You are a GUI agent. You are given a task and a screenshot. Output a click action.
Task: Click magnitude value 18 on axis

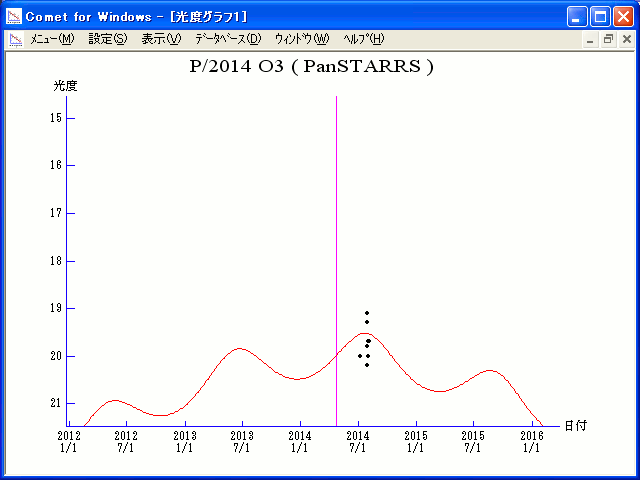(x=56, y=261)
